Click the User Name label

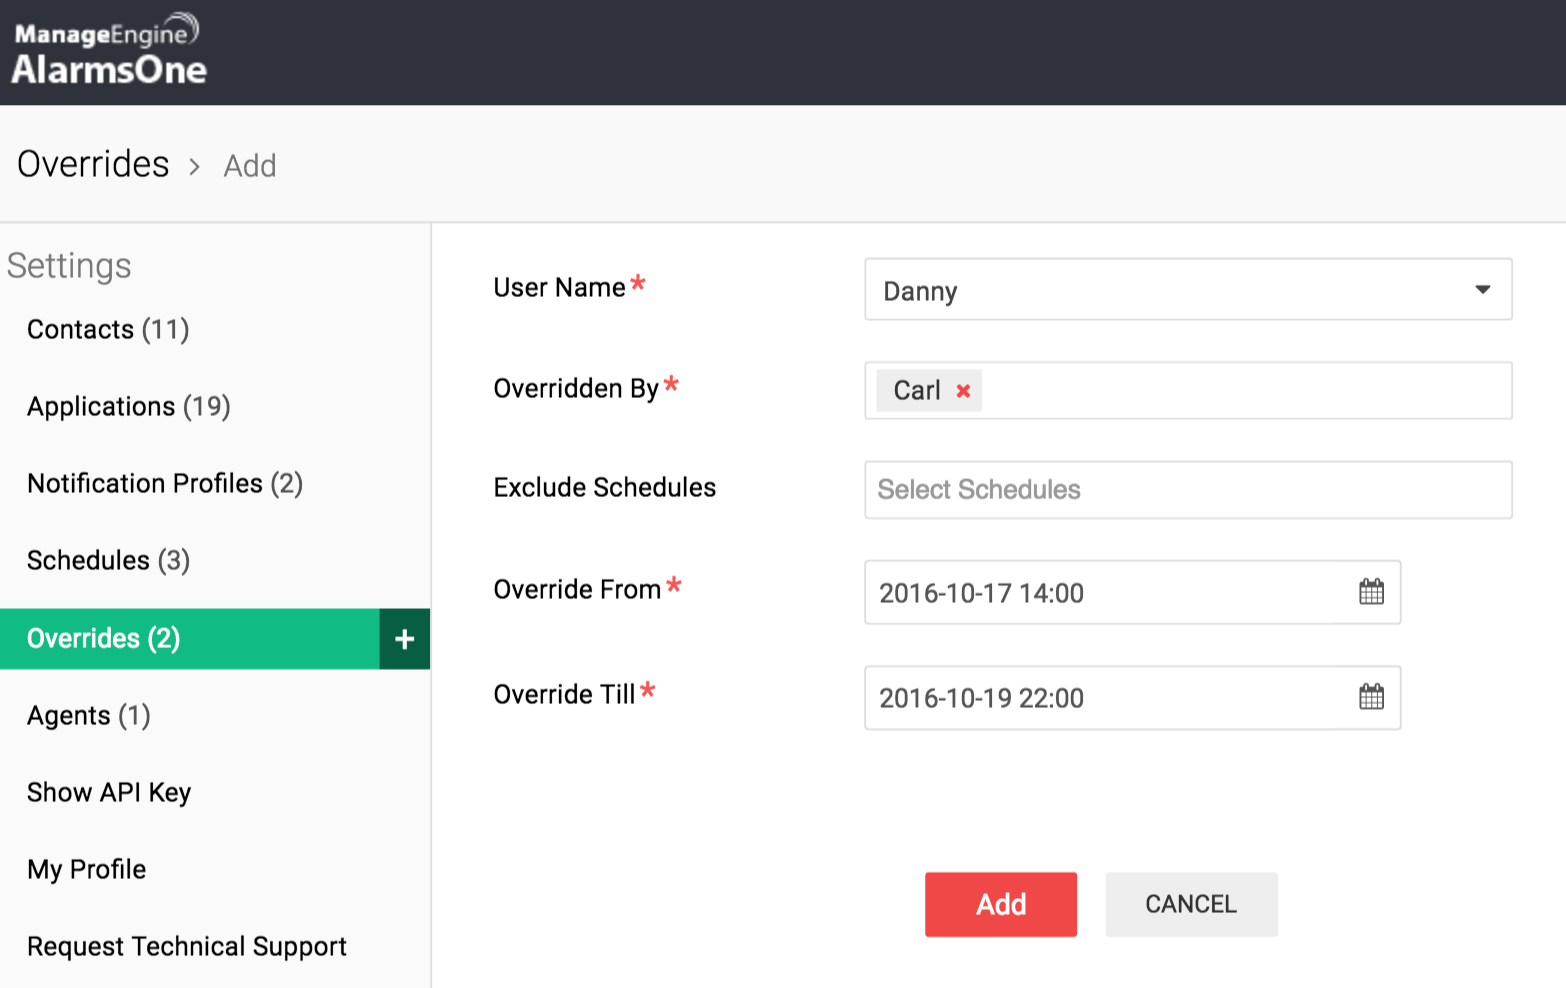coord(560,288)
